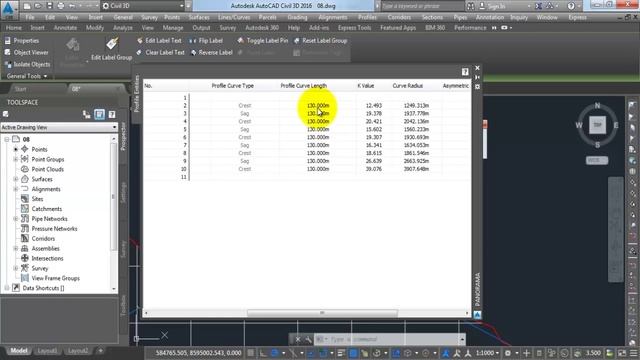Screen dimensions: 640x360
Task: Select Corridors in Prospector tree
Action: [43, 239]
